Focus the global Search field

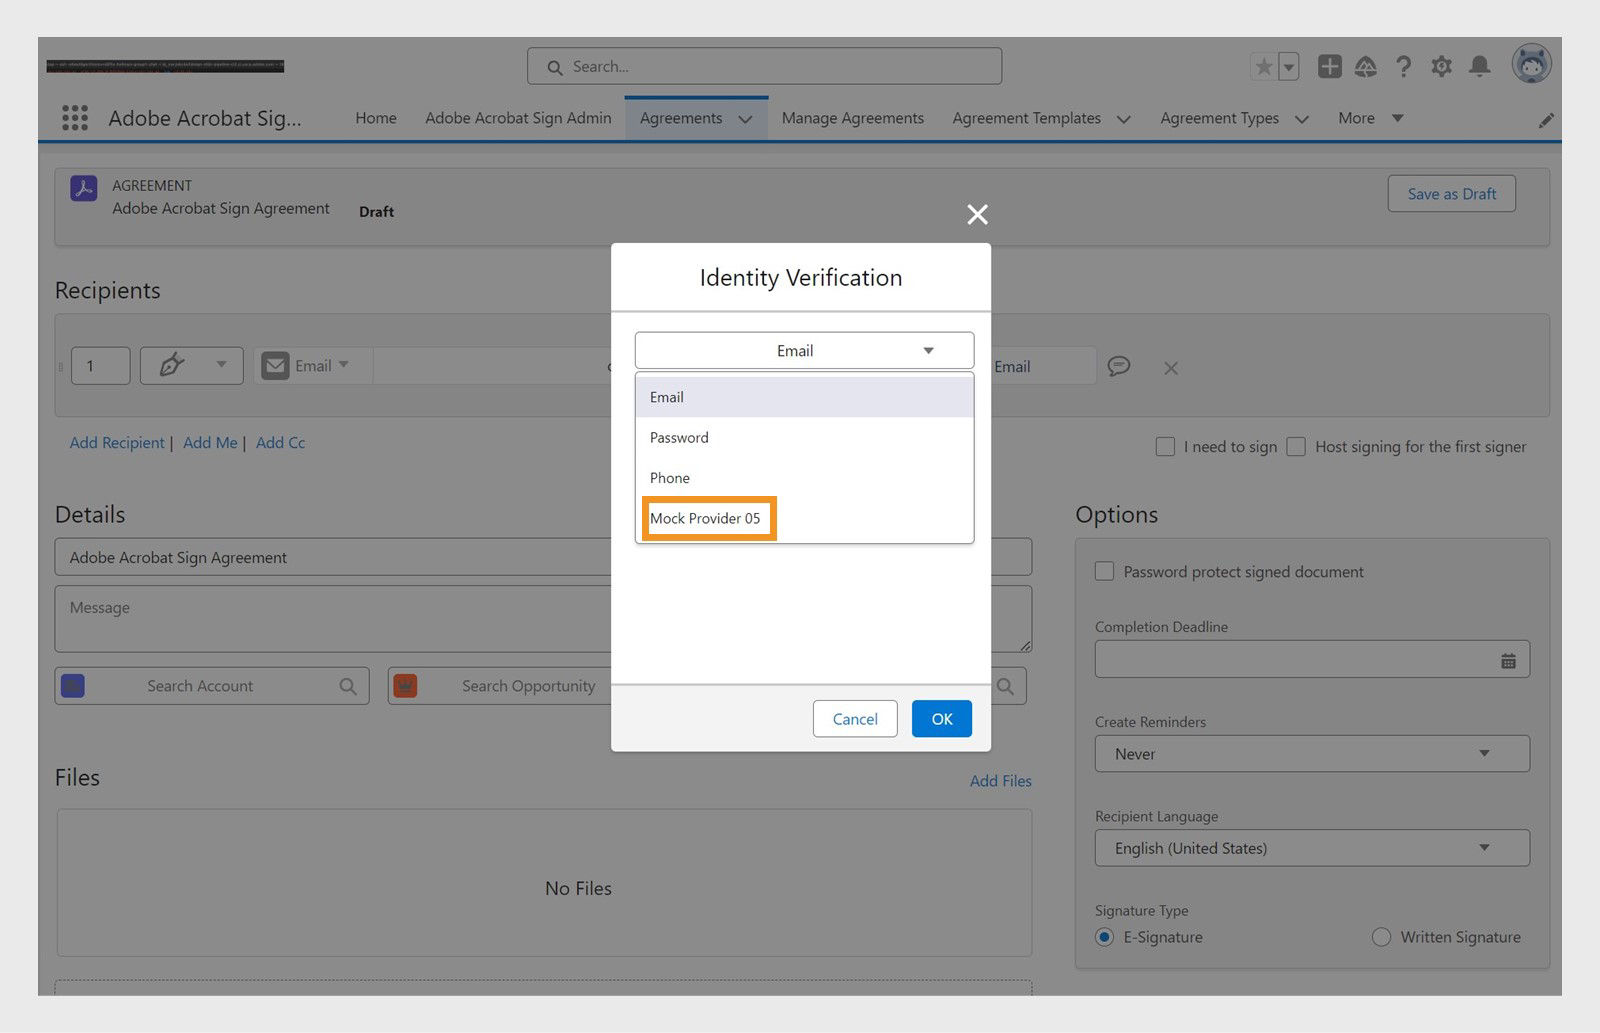[765, 66]
